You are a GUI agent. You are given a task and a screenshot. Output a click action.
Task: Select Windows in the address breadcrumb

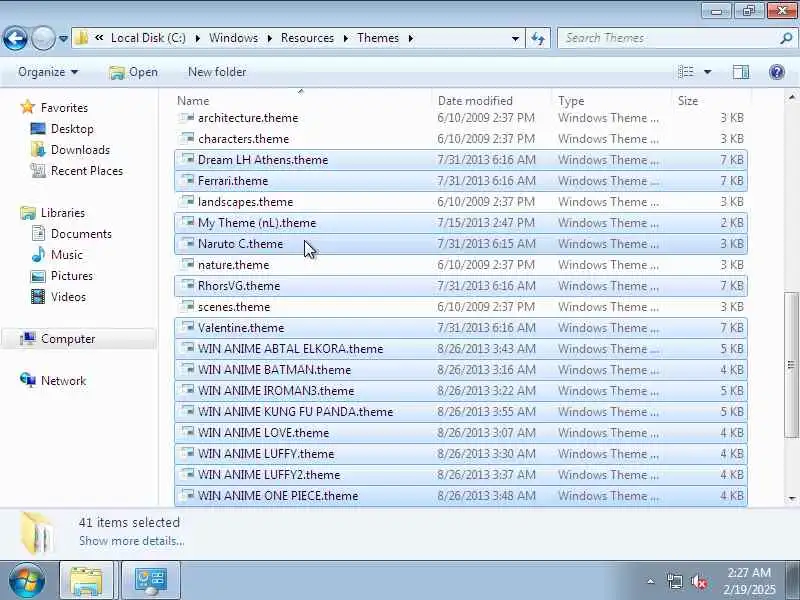point(233,38)
